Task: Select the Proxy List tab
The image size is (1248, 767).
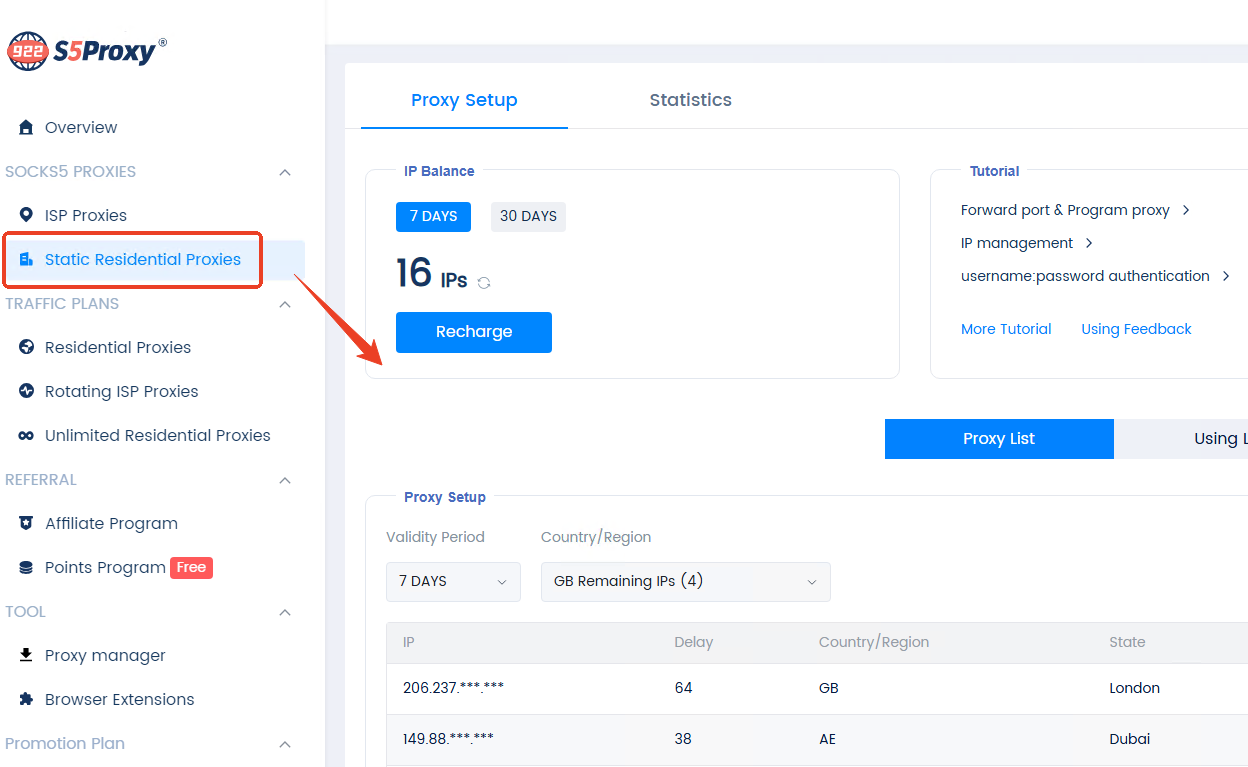Action: tap(998, 439)
